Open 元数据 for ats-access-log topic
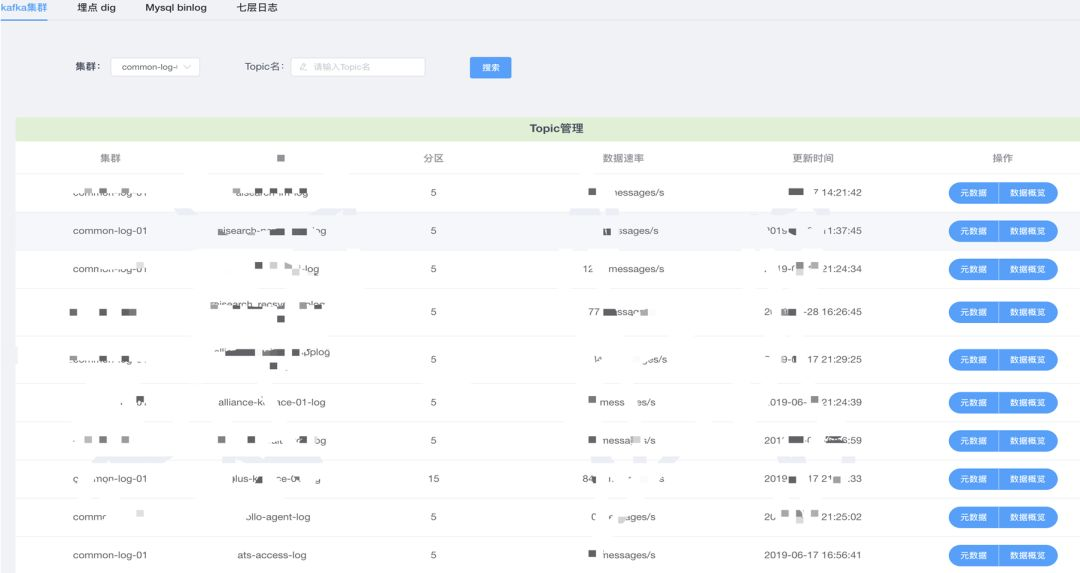This screenshot has height=573, width=1080. (x=973, y=555)
